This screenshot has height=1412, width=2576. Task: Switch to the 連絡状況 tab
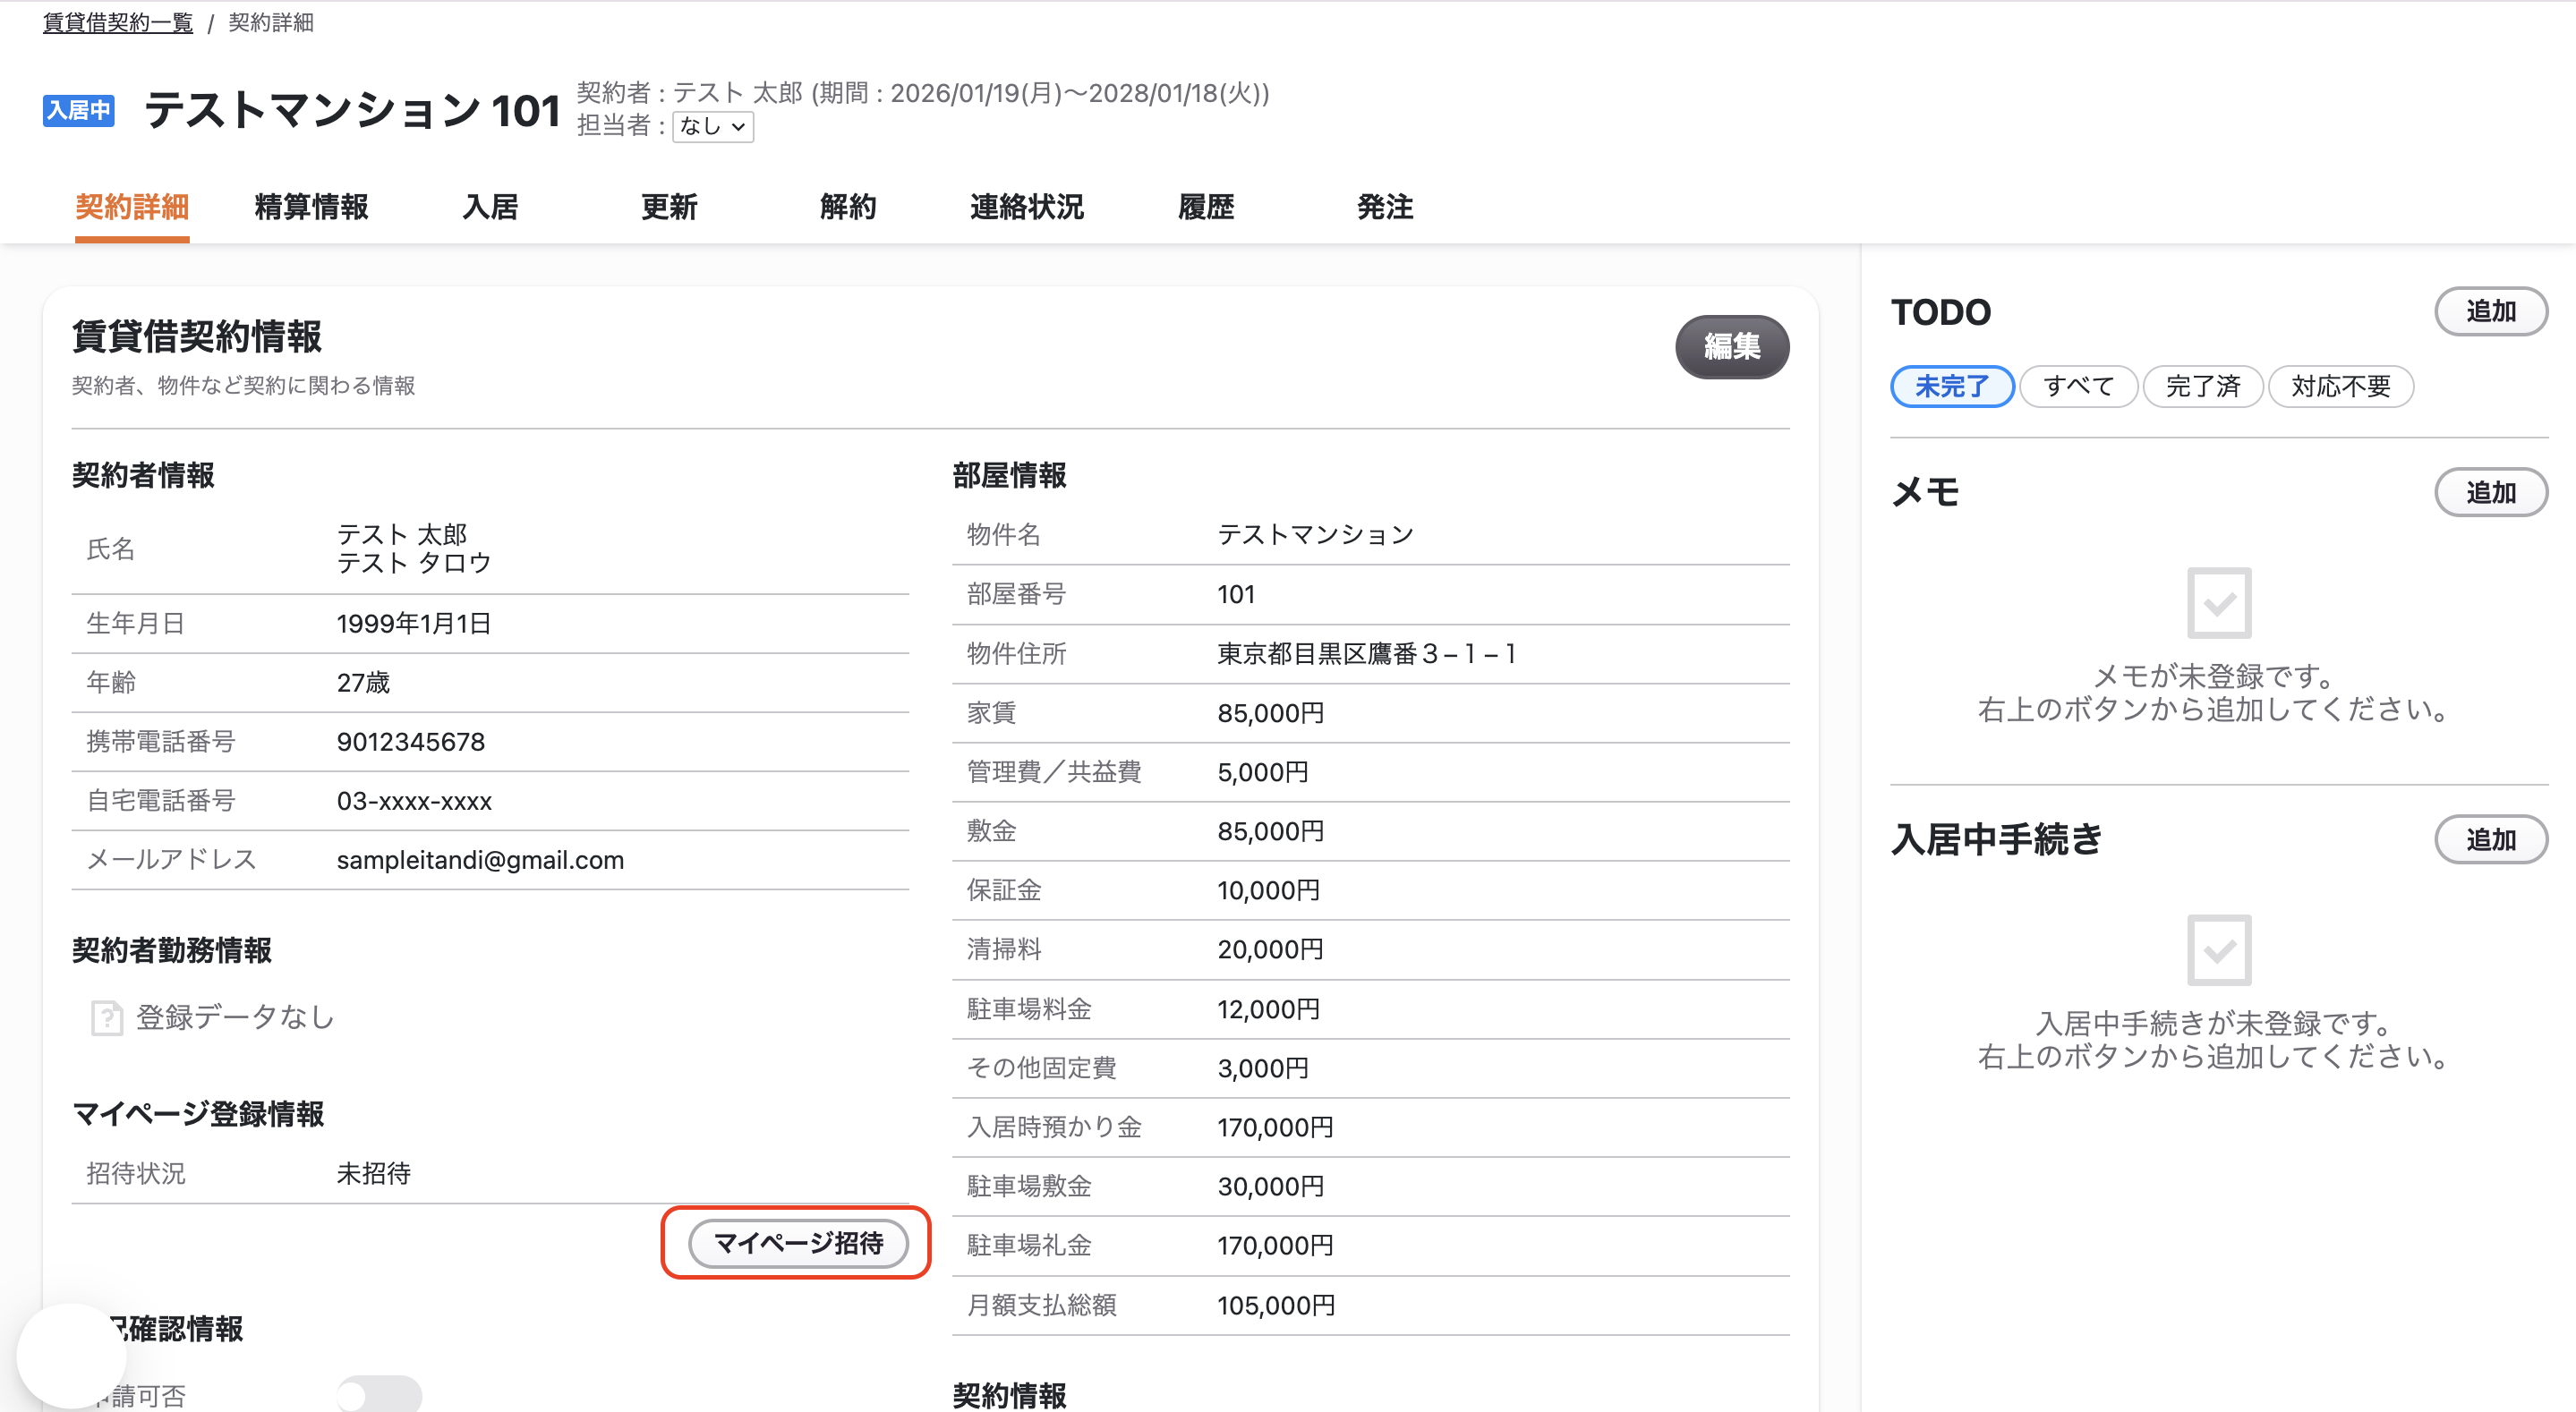click(x=1027, y=207)
